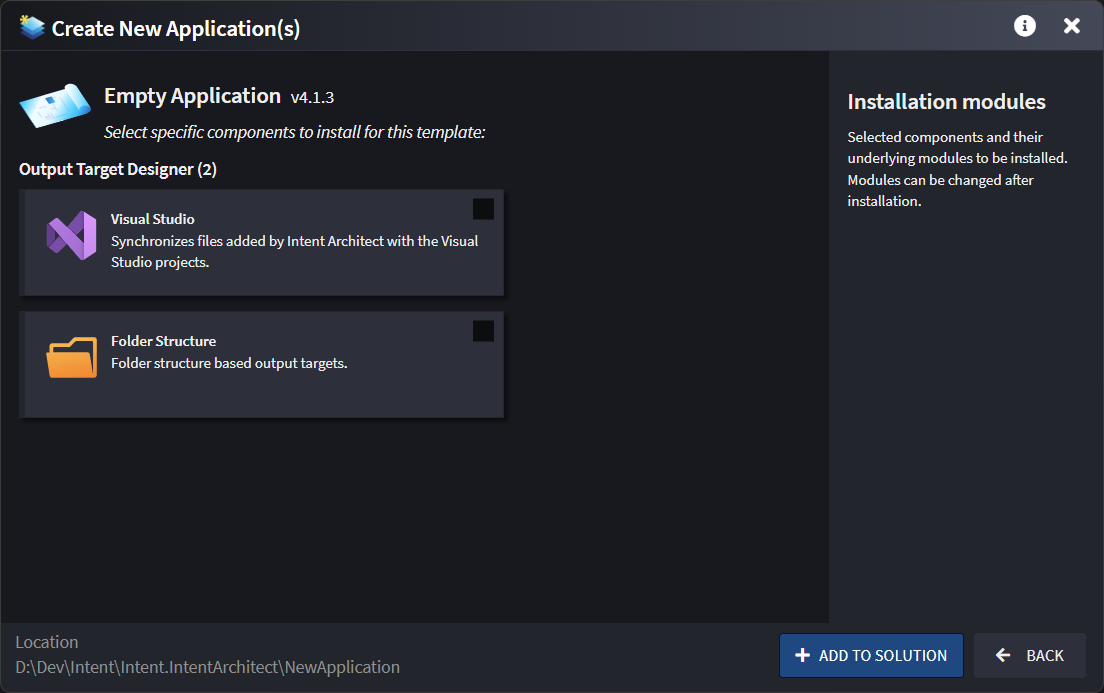Viewport: 1104px width, 693px height.
Task: Click the Folder Structure card title
Action: point(163,341)
